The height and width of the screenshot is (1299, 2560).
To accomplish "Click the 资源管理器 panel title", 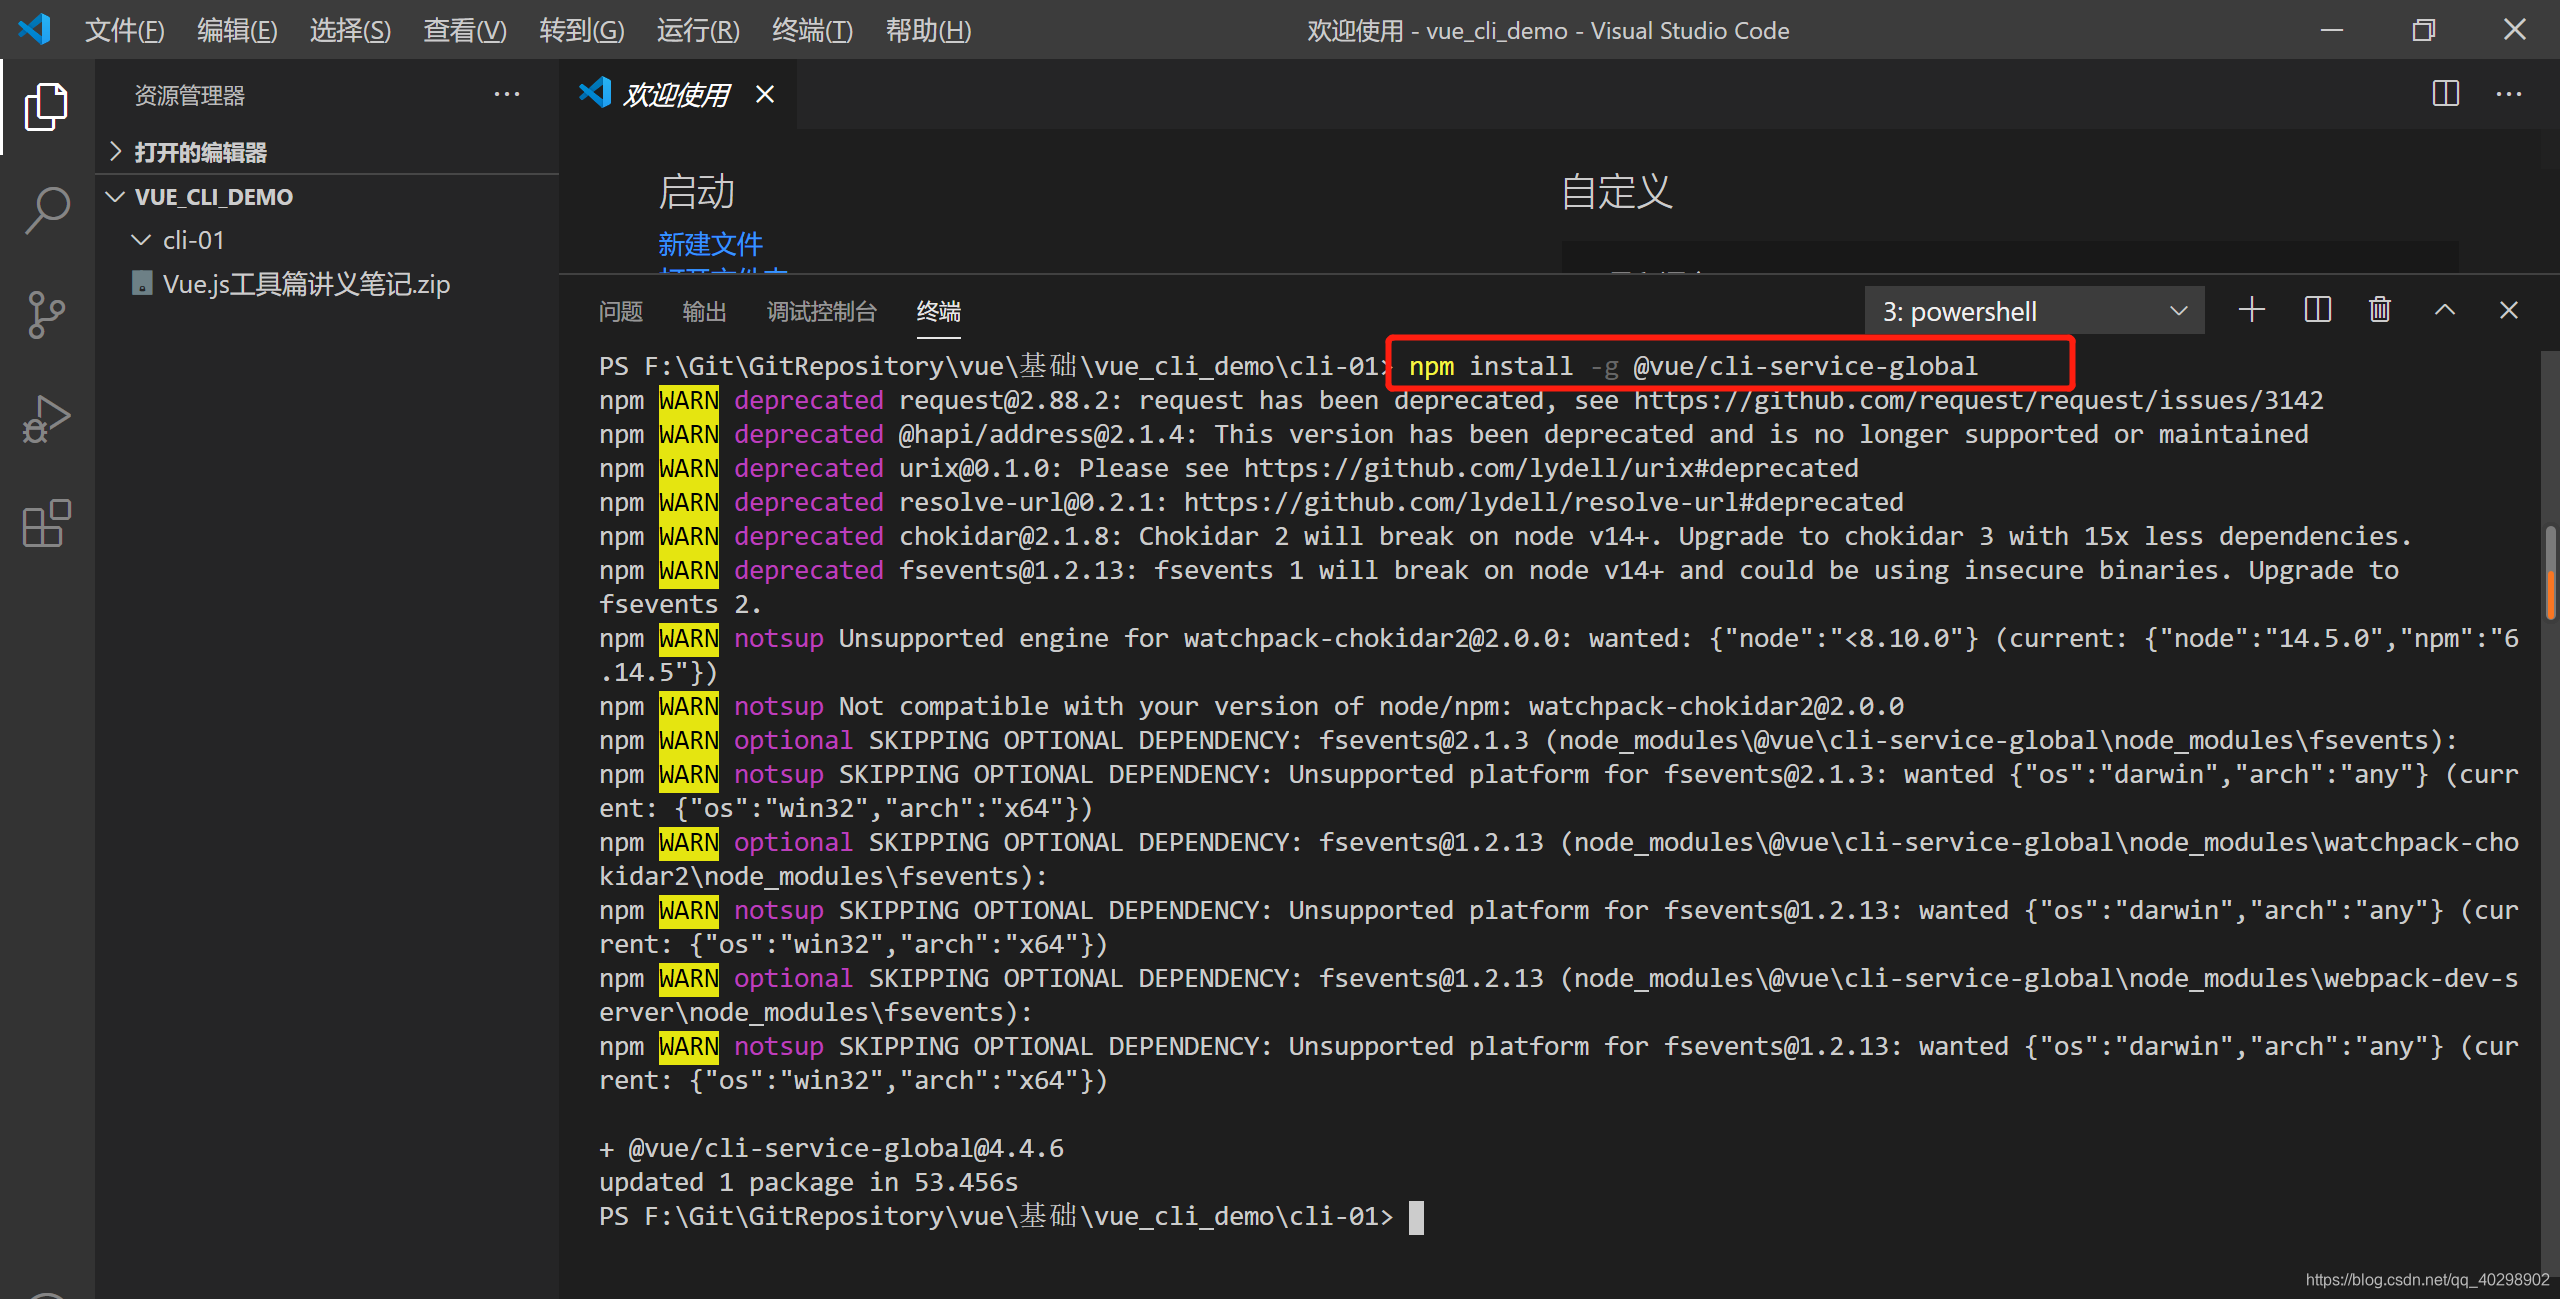I will (190, 95).
